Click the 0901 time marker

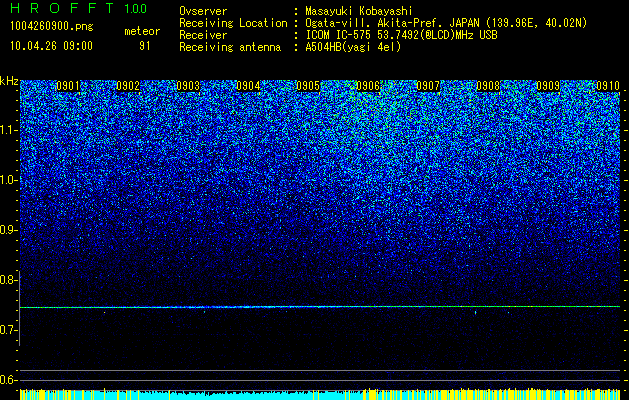[x=68, y=86]
